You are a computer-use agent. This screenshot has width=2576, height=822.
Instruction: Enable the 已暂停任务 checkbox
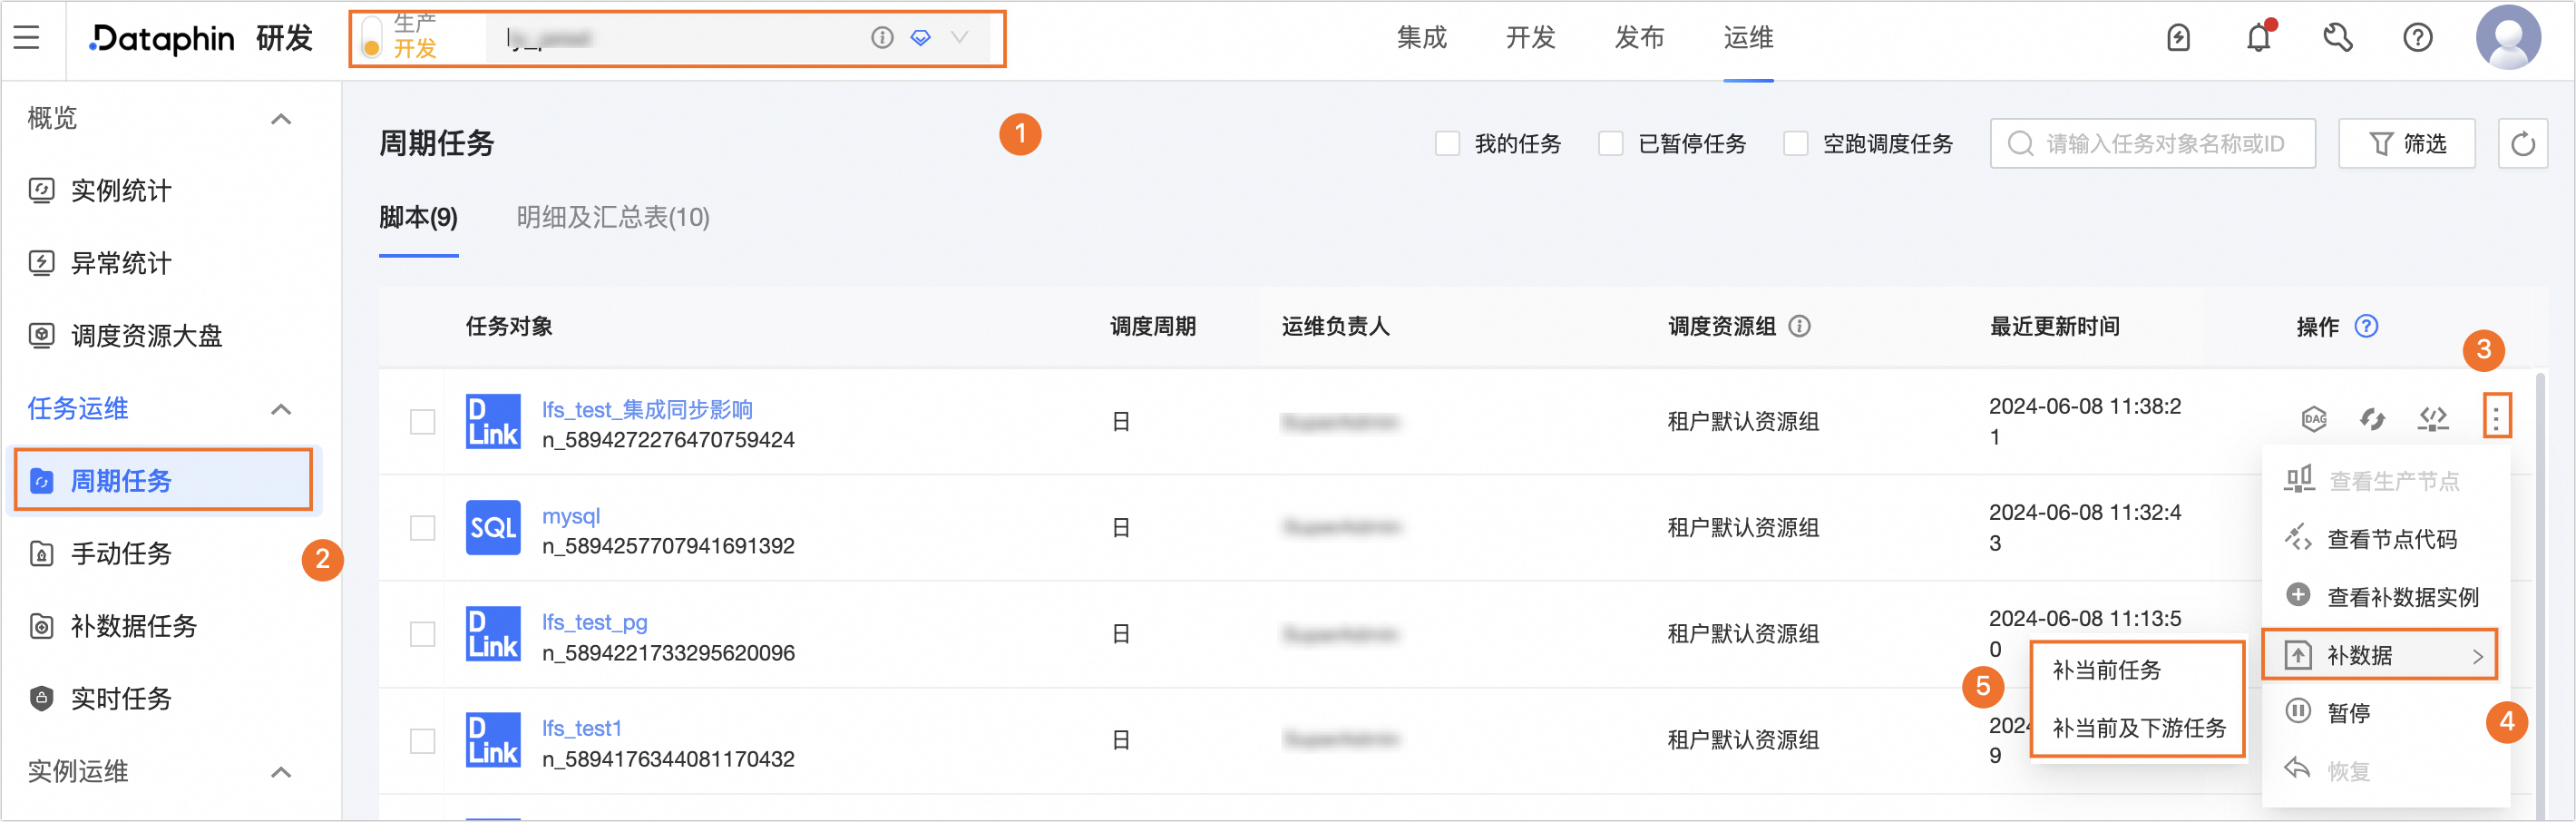pos(1610,144)
